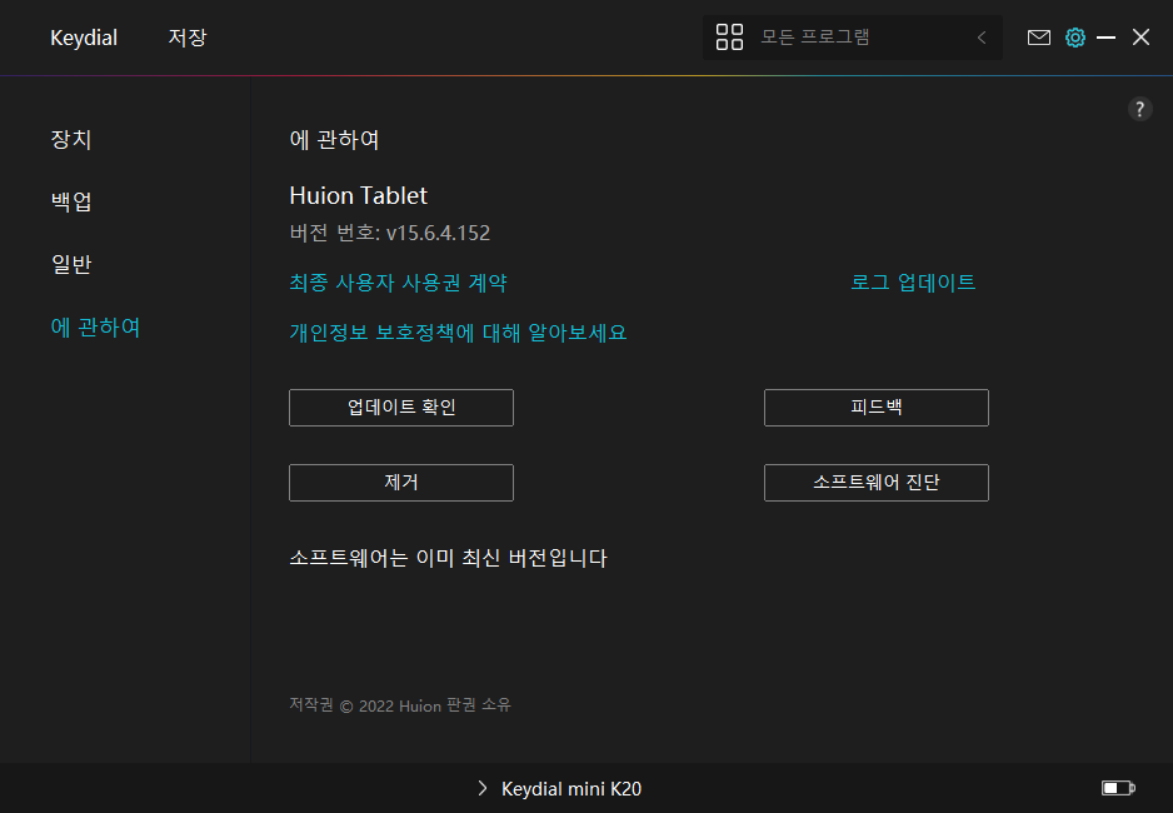The image size is (1173, 813).
Task: Open the 일반 settings section
Action: pos(71,264)
